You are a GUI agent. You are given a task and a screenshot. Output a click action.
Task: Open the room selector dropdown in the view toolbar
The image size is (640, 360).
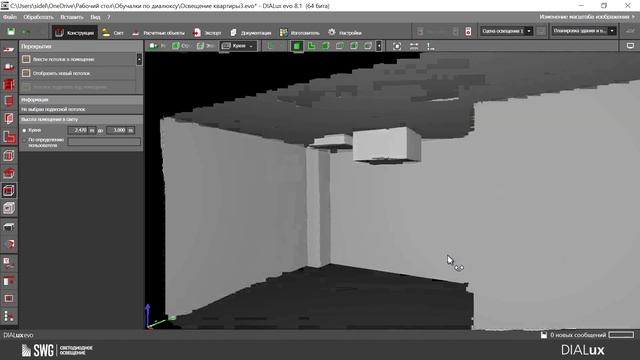238,46
